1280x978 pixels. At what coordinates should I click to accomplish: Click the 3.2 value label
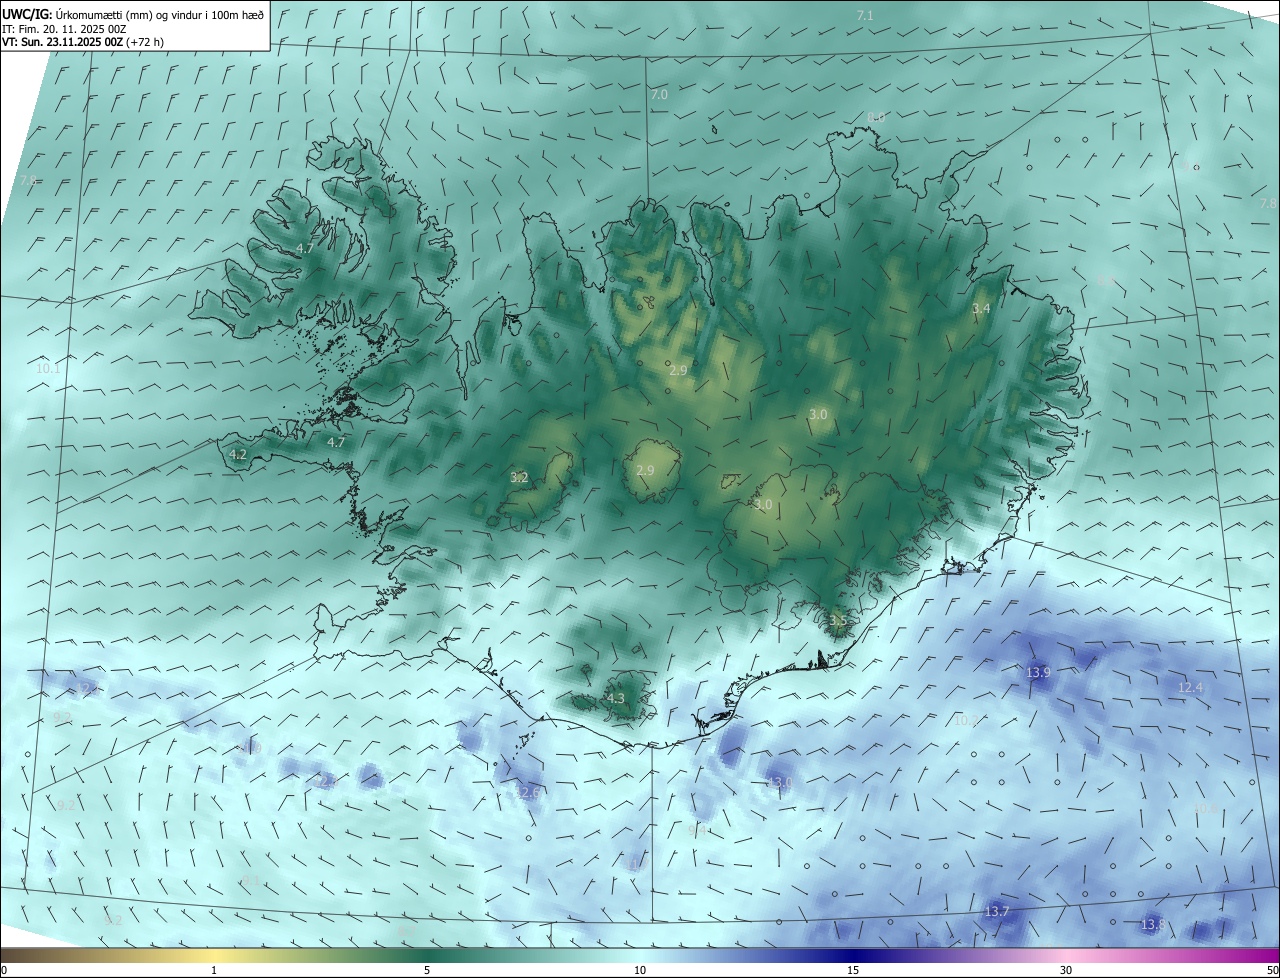pos(519,478)
